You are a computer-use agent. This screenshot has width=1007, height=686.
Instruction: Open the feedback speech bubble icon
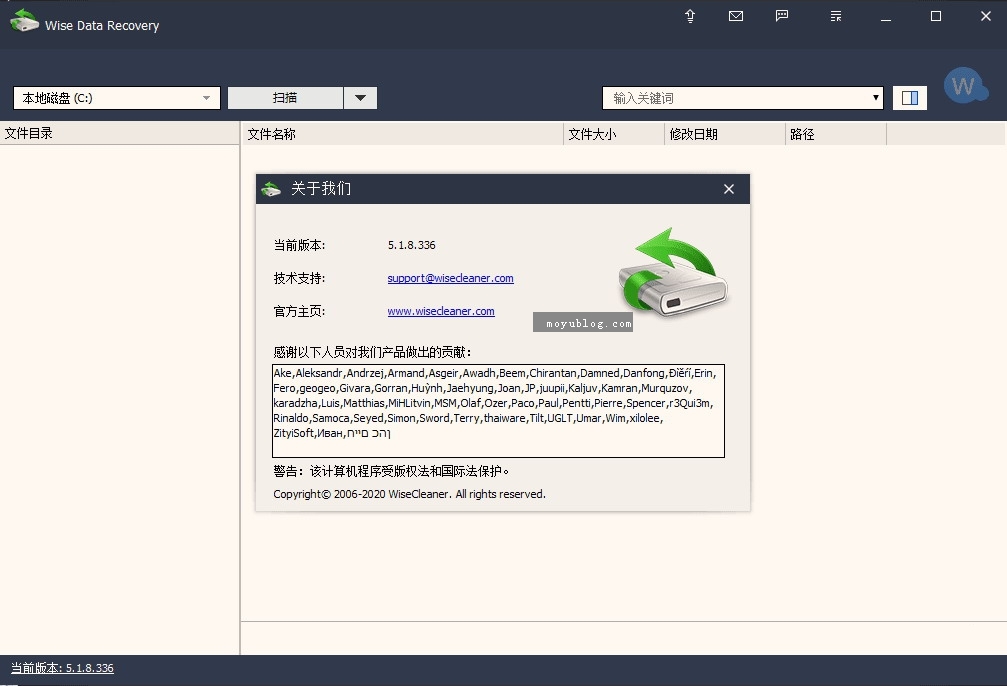(x=782, y=16)
